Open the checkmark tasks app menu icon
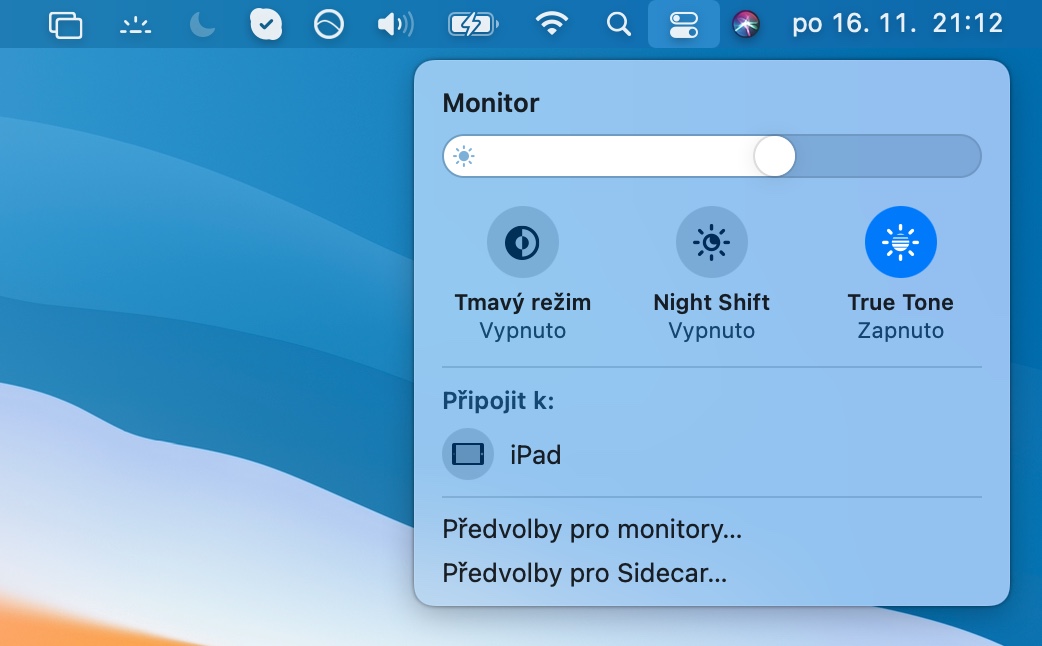The image size is (1042, 646). click(x=266, y=25)
